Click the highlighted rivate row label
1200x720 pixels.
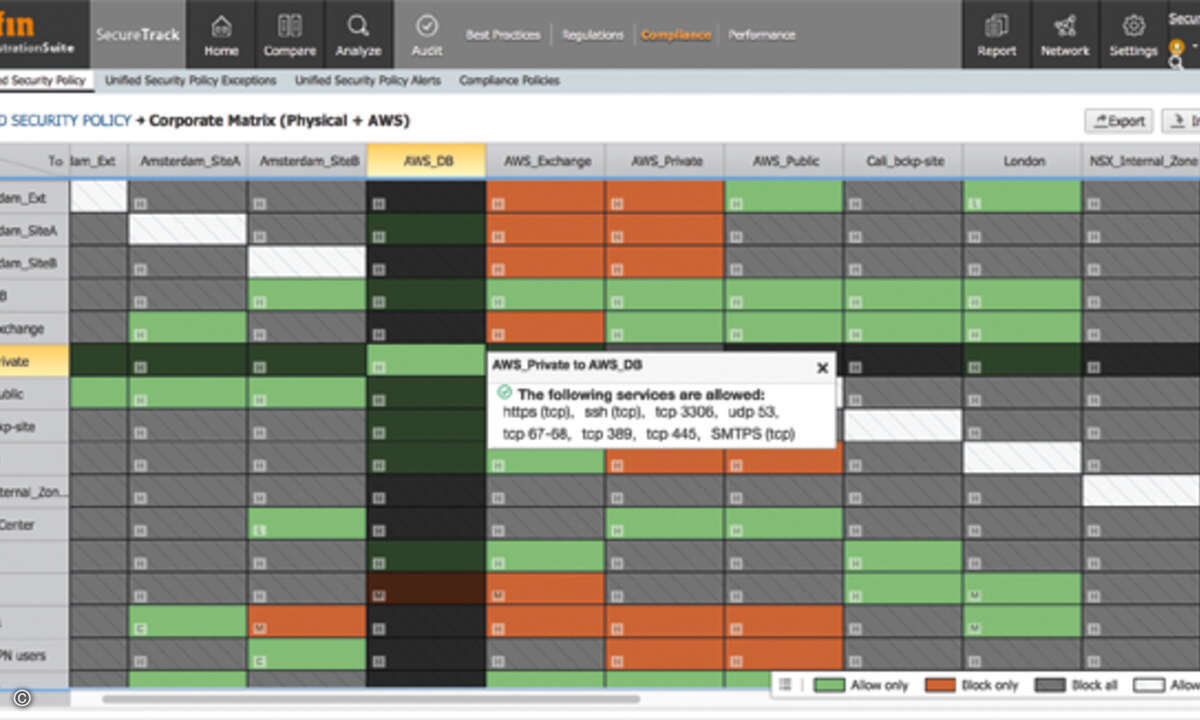tap(34, 361)
